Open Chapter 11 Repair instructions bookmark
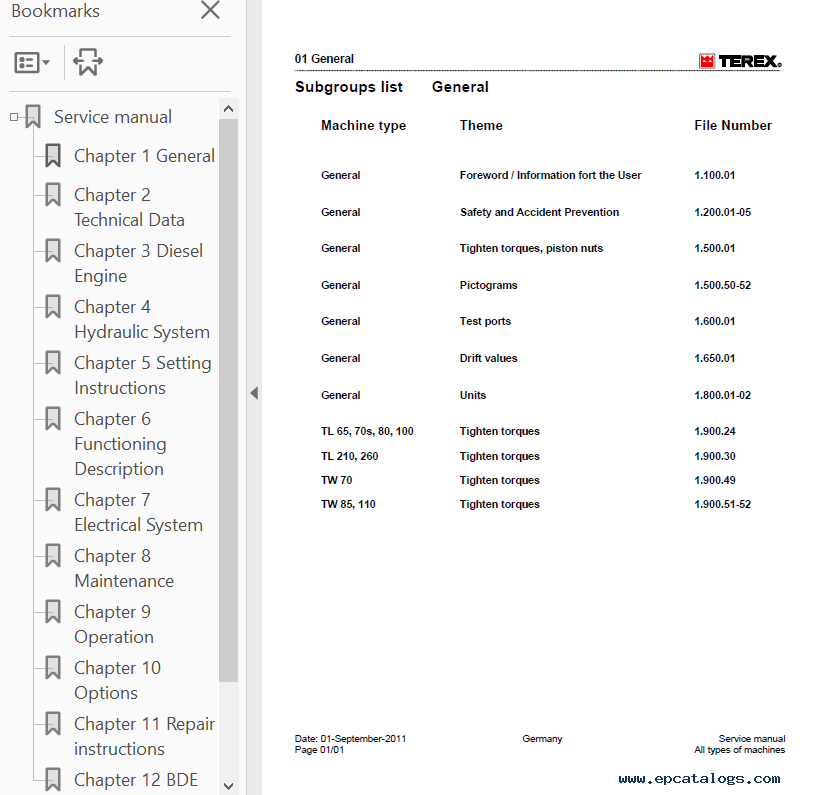Screen dimensions: 831x795 click(144, 736)
